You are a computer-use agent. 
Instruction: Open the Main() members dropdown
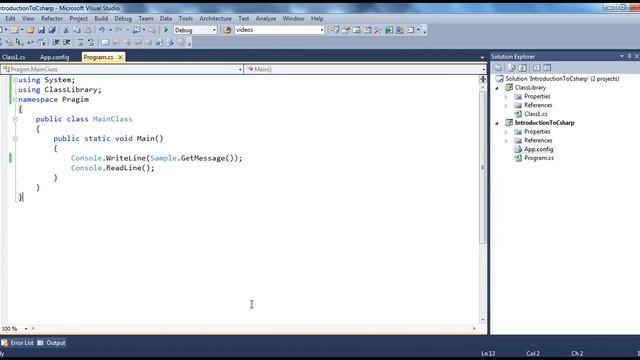(484, 69)
